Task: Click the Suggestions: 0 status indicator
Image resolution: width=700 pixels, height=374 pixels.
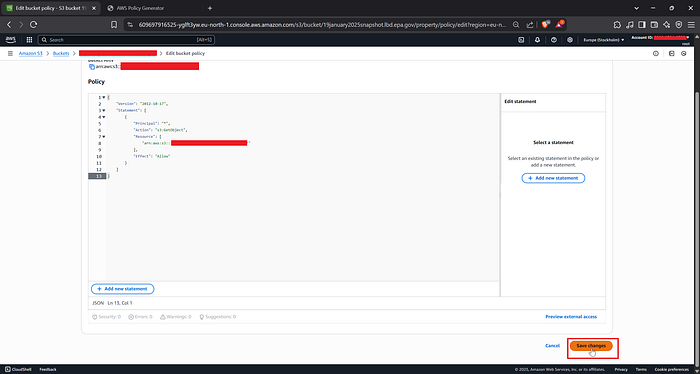Action: [x=217, y=317]
